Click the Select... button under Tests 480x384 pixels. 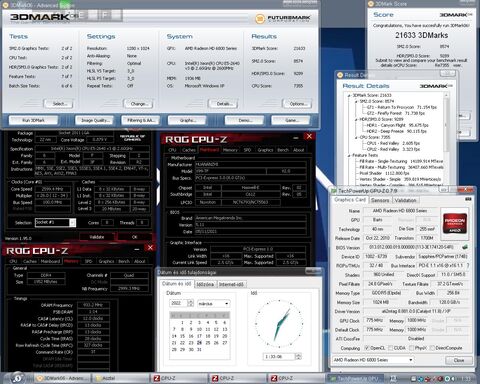coord(60,104)
